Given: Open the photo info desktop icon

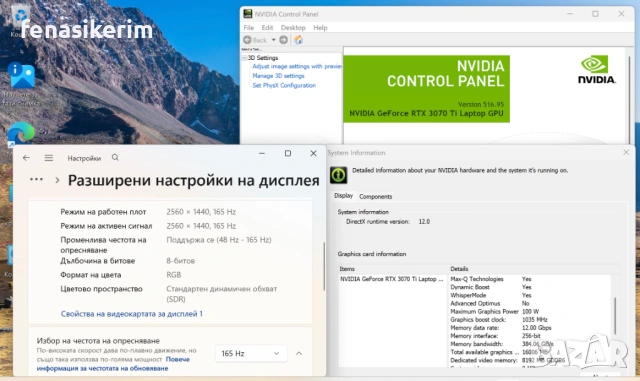Looking at the screenshot, I should (x=21, y=76).
